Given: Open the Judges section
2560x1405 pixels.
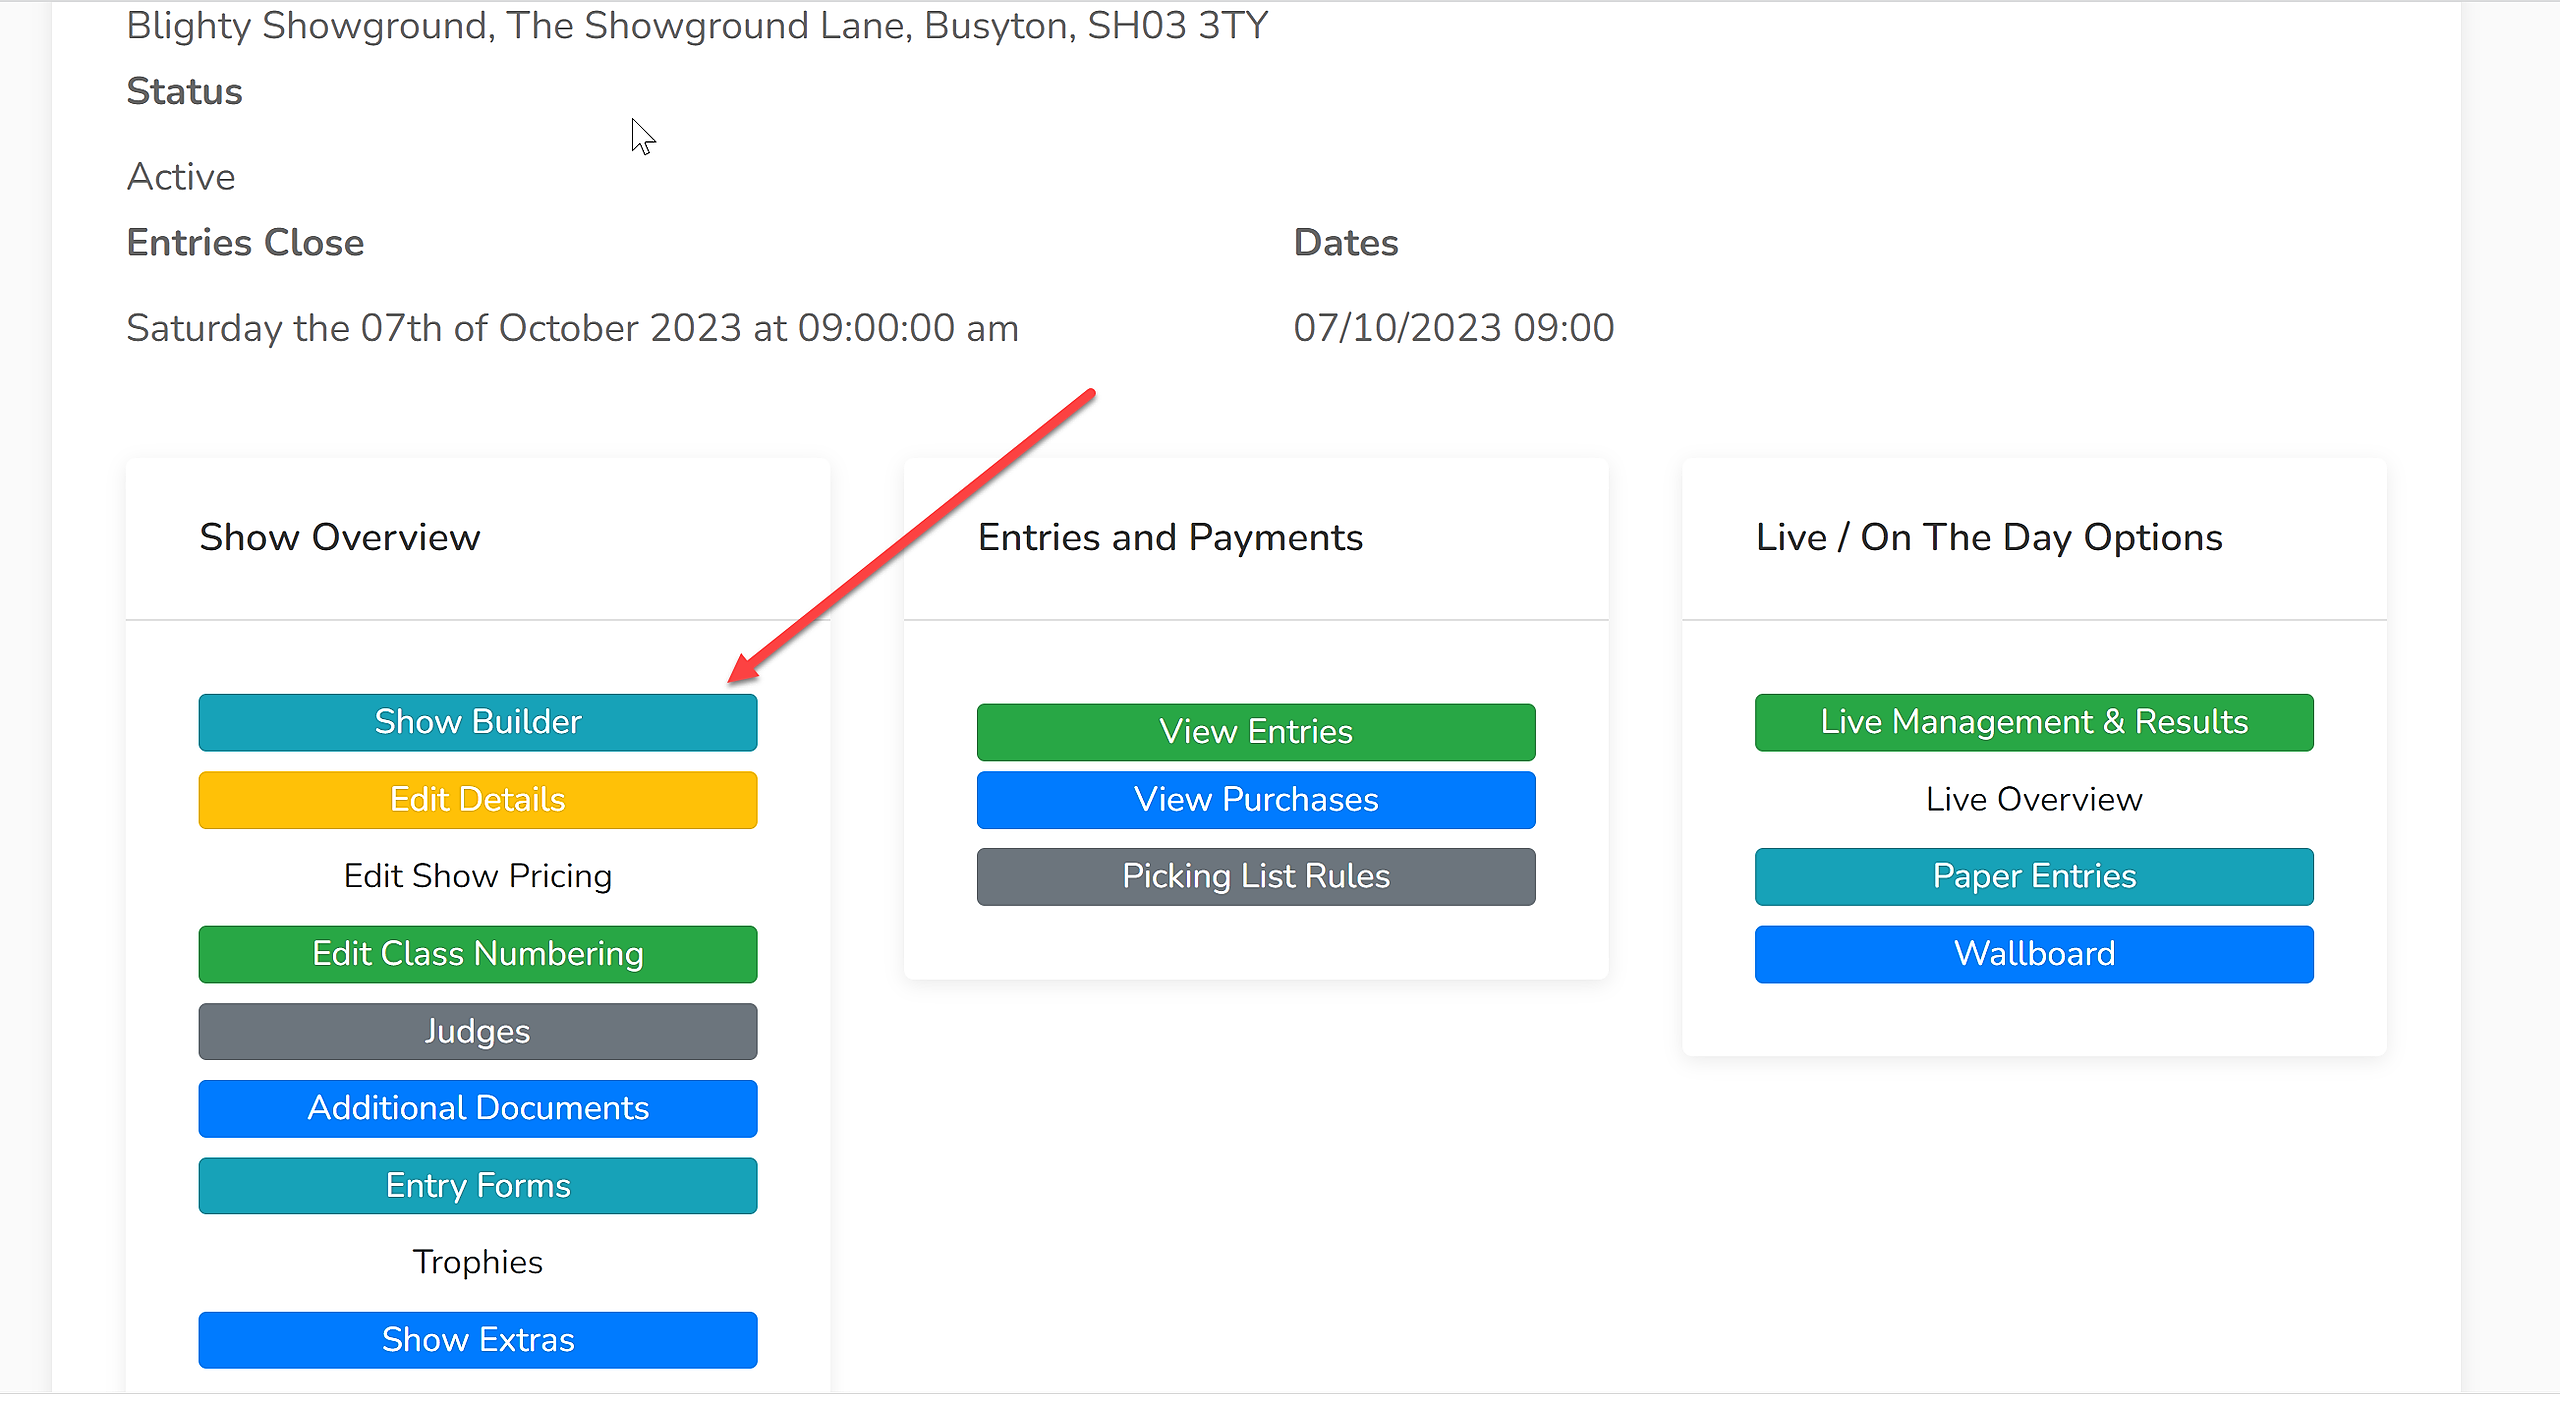Looking at the screenshot, I should (478, 1031).
